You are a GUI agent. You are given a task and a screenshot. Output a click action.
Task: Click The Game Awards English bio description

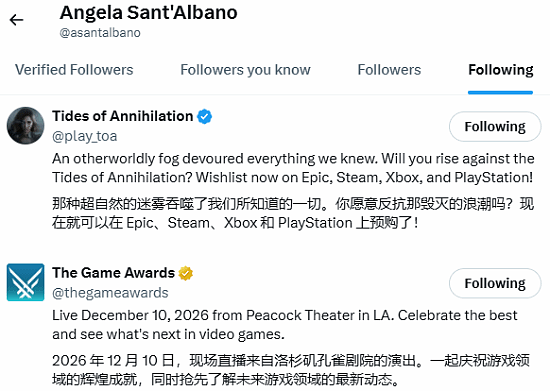pos(284,325)
